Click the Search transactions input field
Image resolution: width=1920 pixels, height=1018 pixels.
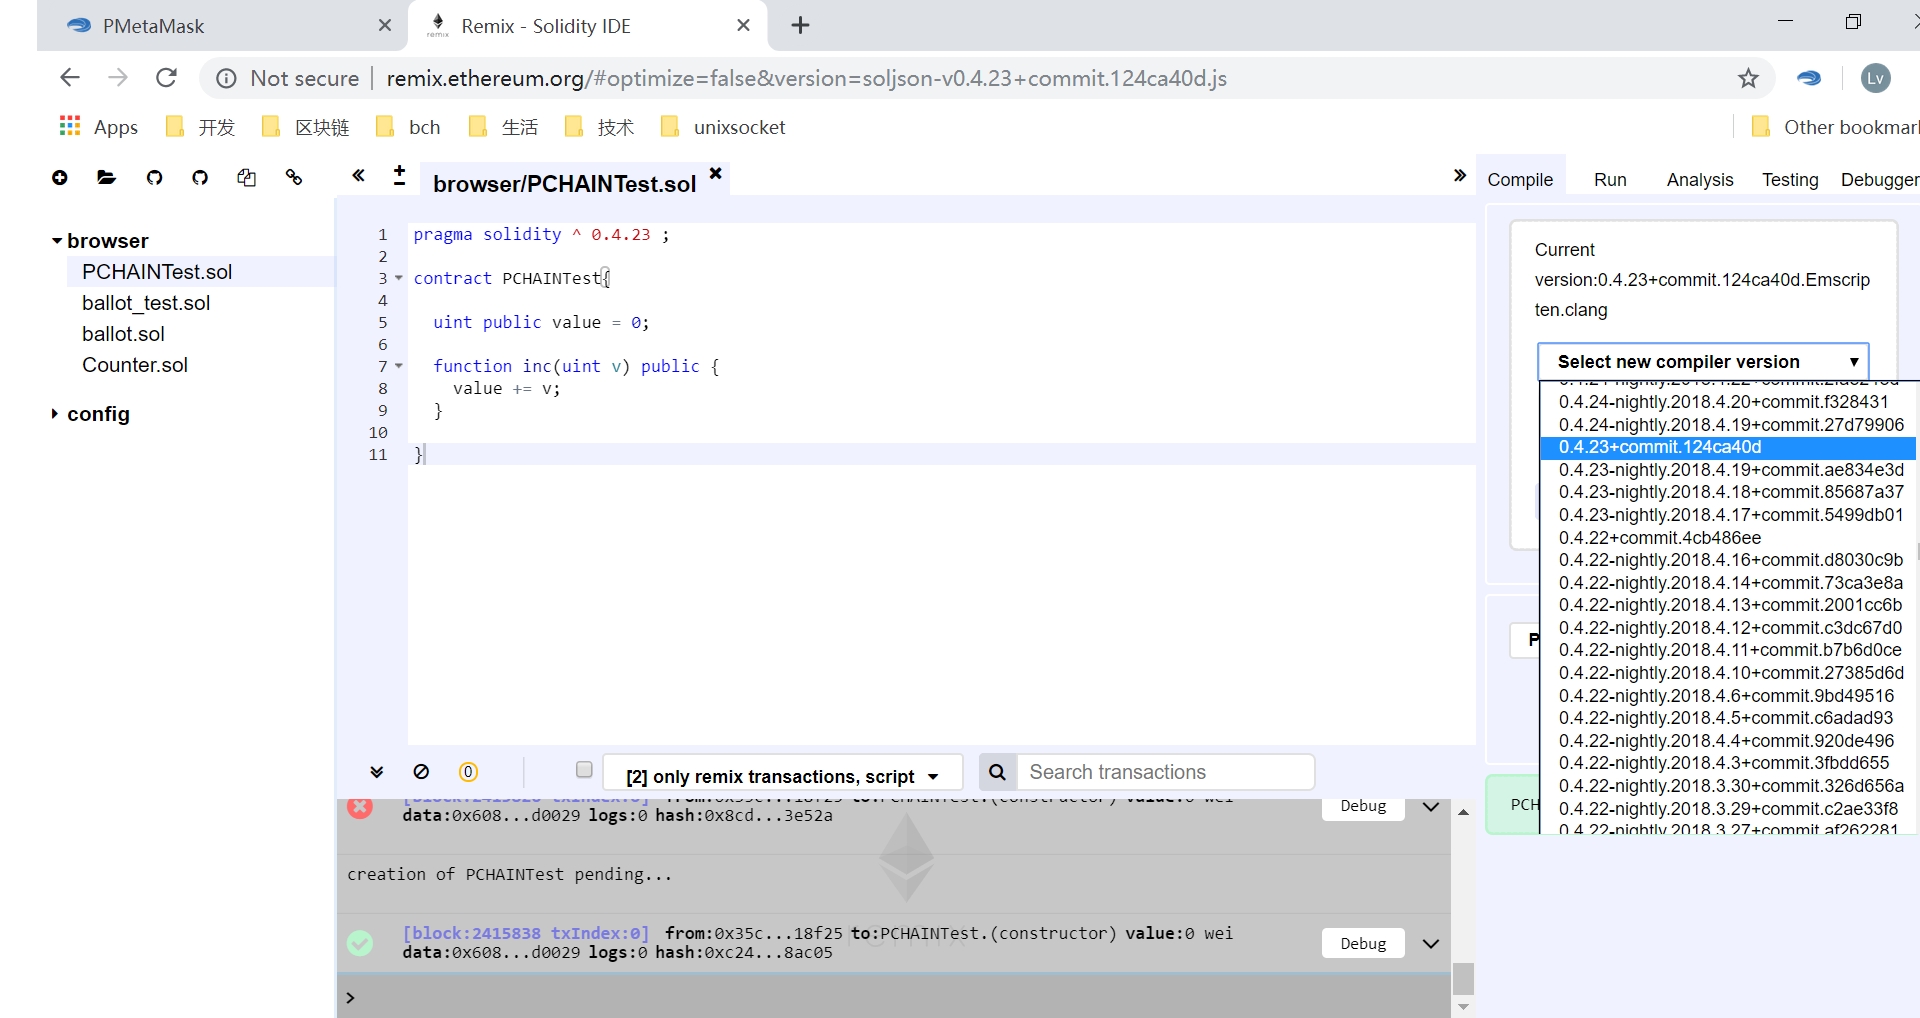coord(1165,772)
